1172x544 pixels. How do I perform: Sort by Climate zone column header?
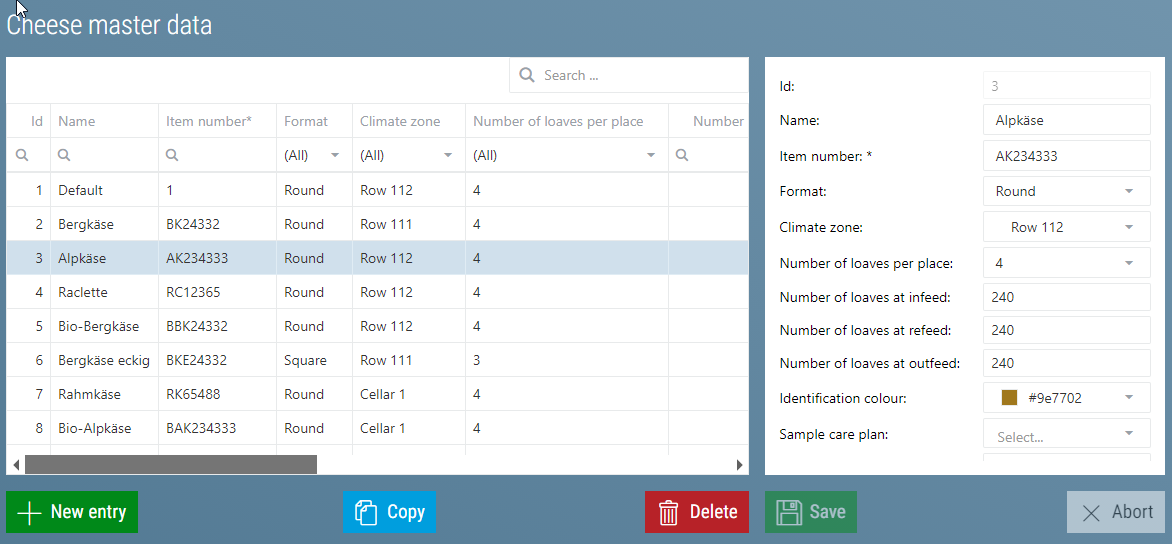(x=400, y=122)
